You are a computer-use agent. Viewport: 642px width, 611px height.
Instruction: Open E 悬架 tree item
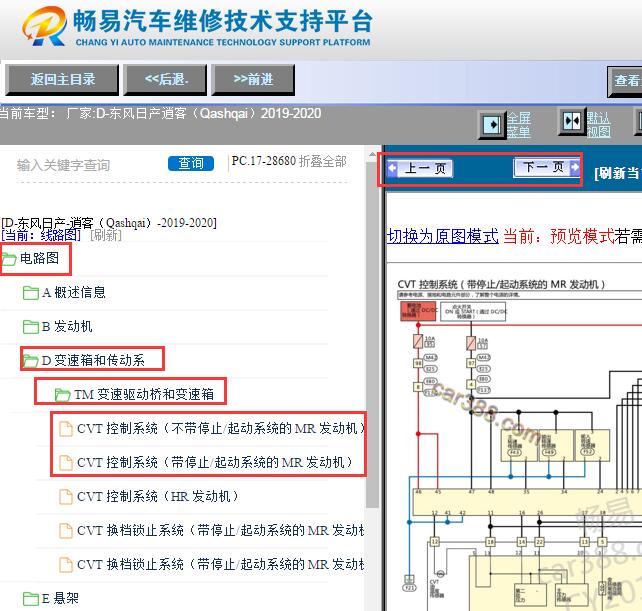coord(60,598)
